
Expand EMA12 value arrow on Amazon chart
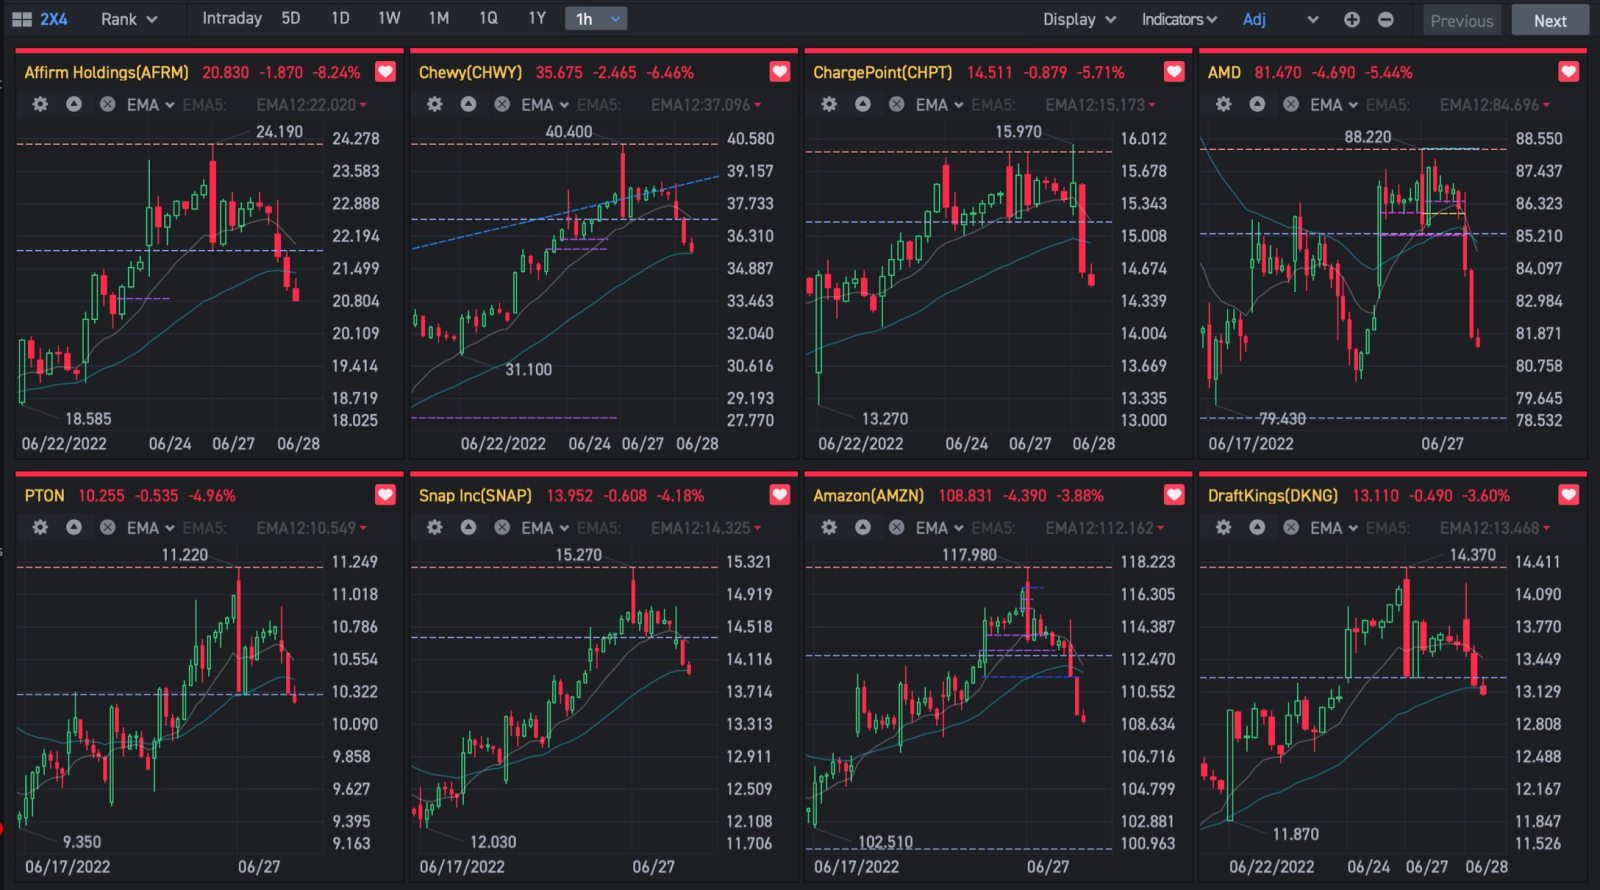1161,528
